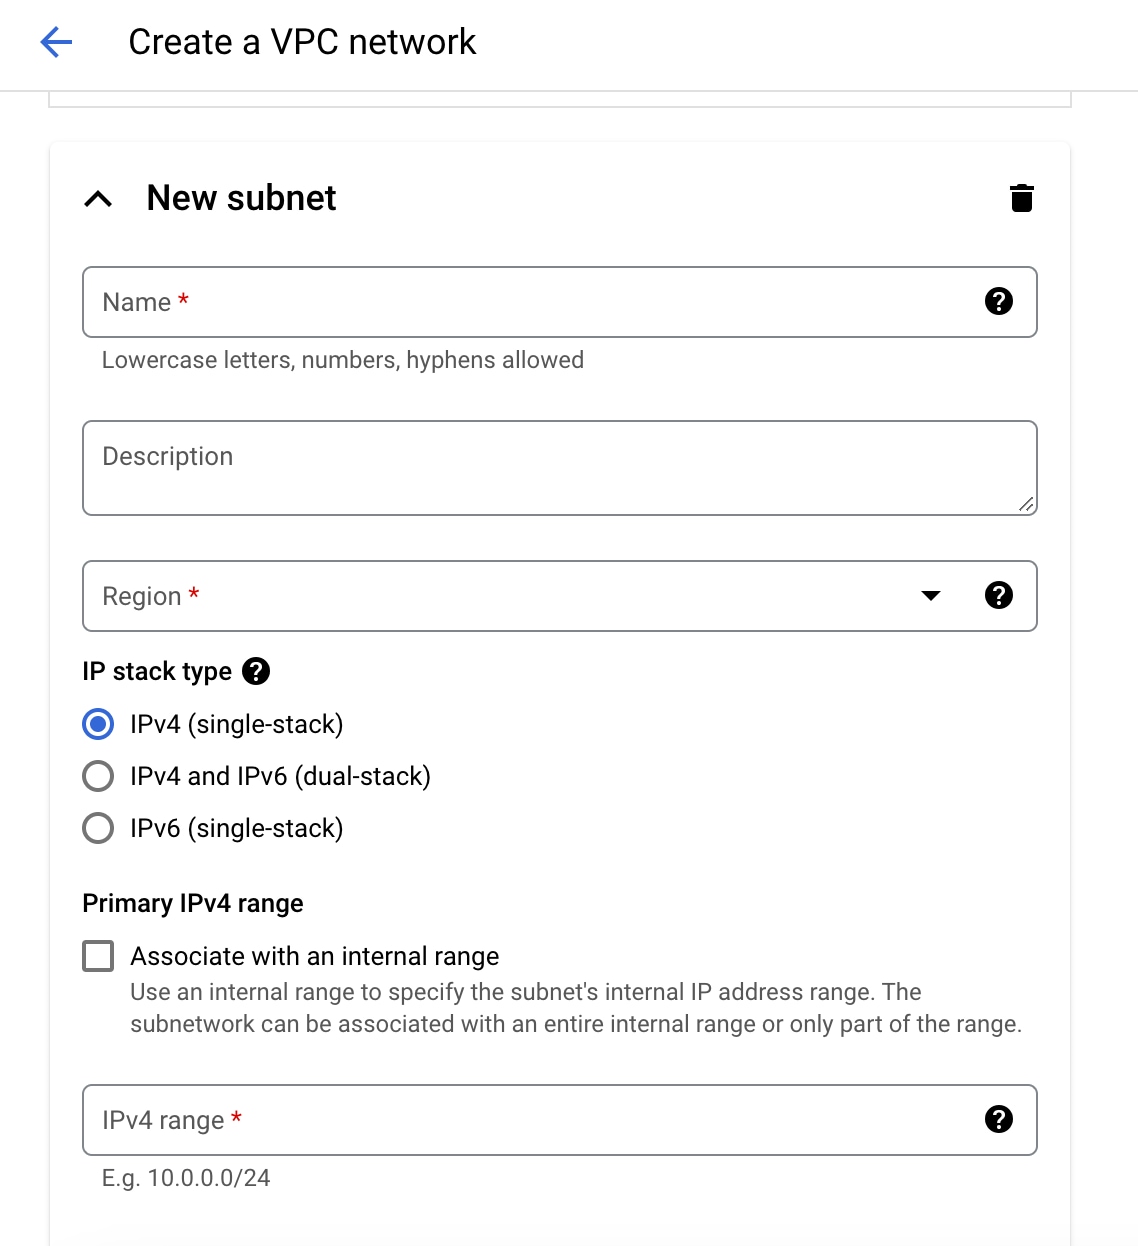Delete the new subnet via trash icon
The image size is (1138, 1246).
click(1021, 198)
